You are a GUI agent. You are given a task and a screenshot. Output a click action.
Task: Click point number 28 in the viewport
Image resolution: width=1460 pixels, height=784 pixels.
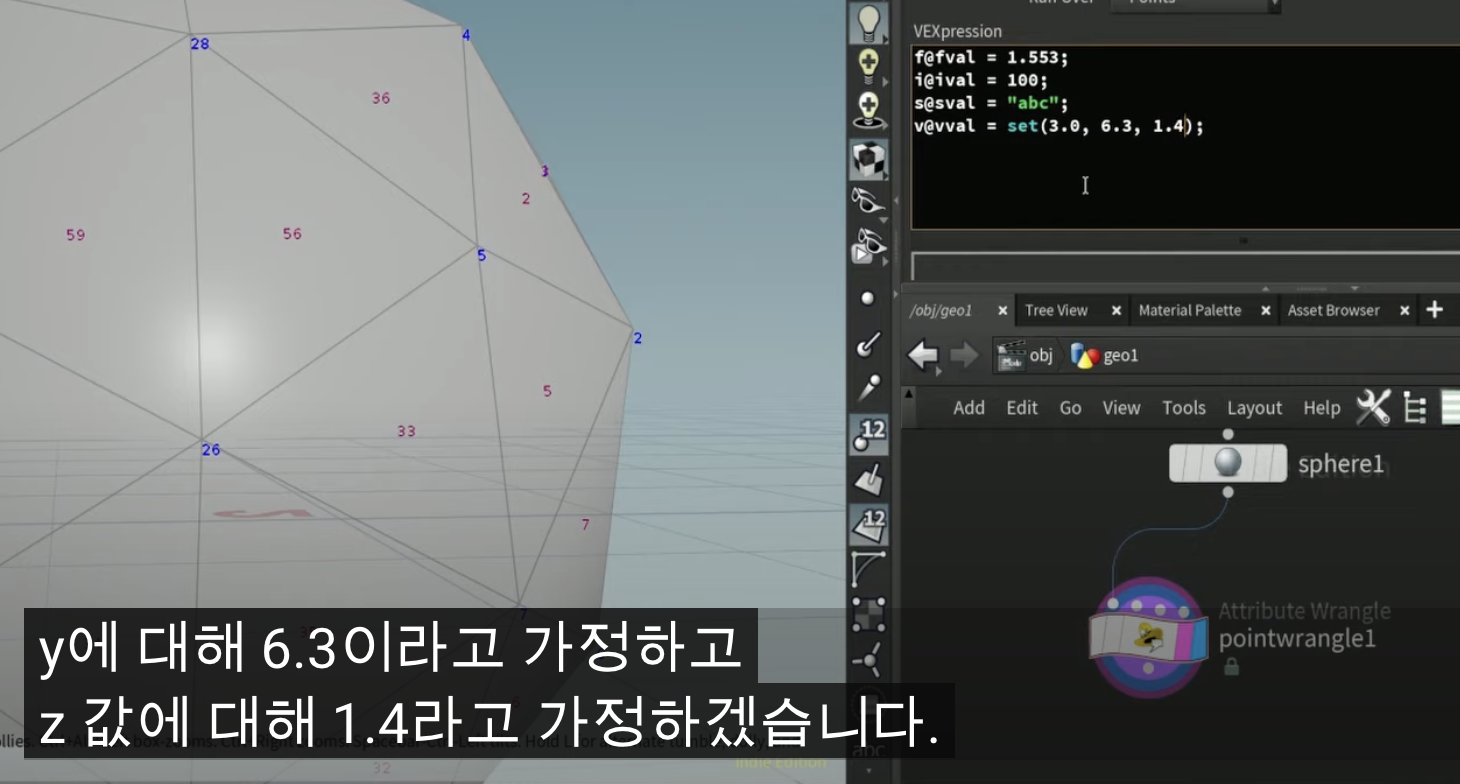[200, 44]
